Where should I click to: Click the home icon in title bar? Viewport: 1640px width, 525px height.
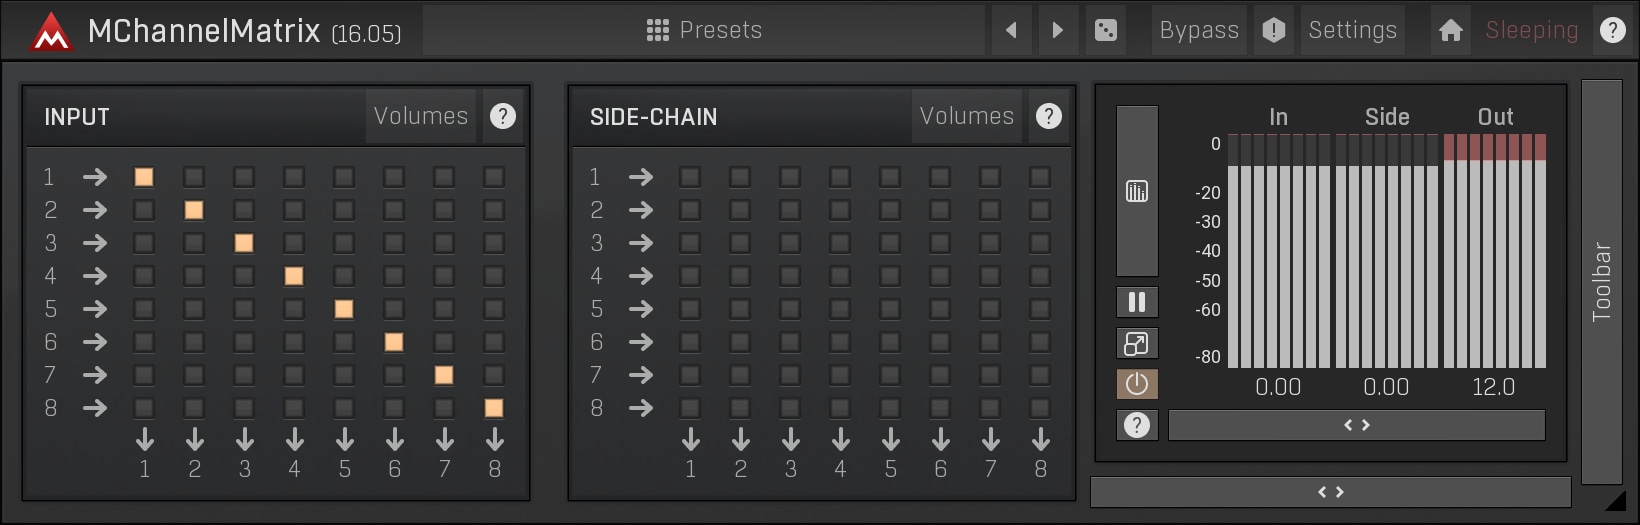pyautogui.click(x=1451, y=30)
